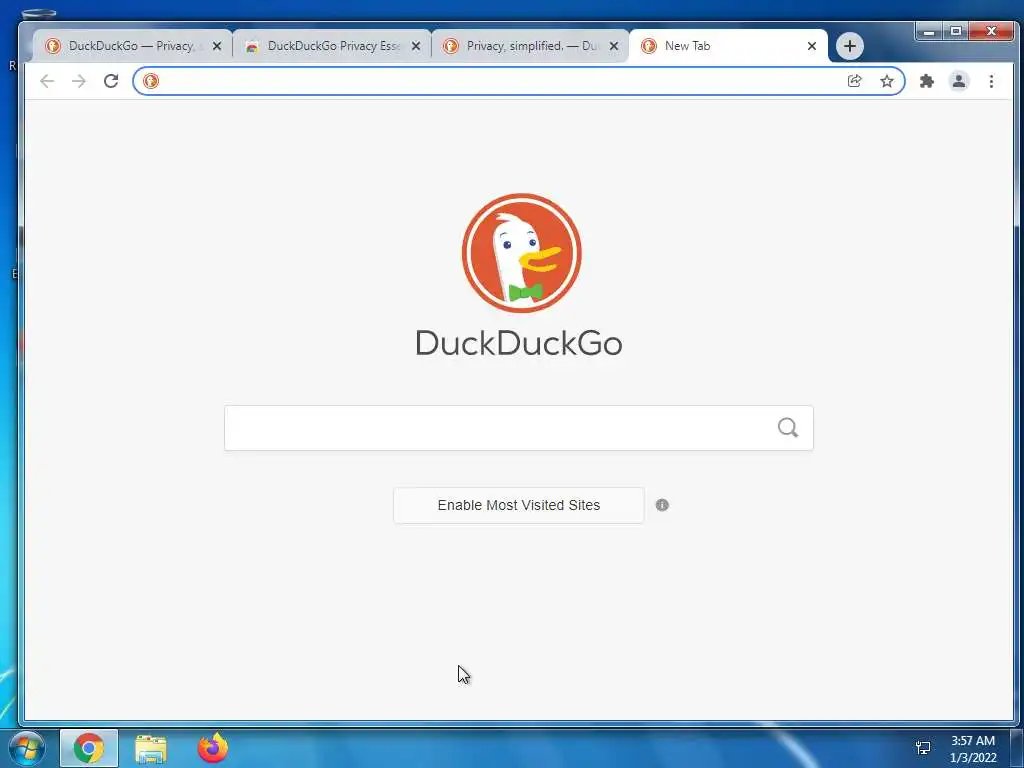The height and width of the screenshot is (768, 1024).
Task: Open a new tab with the plus button
Action: 850,46
